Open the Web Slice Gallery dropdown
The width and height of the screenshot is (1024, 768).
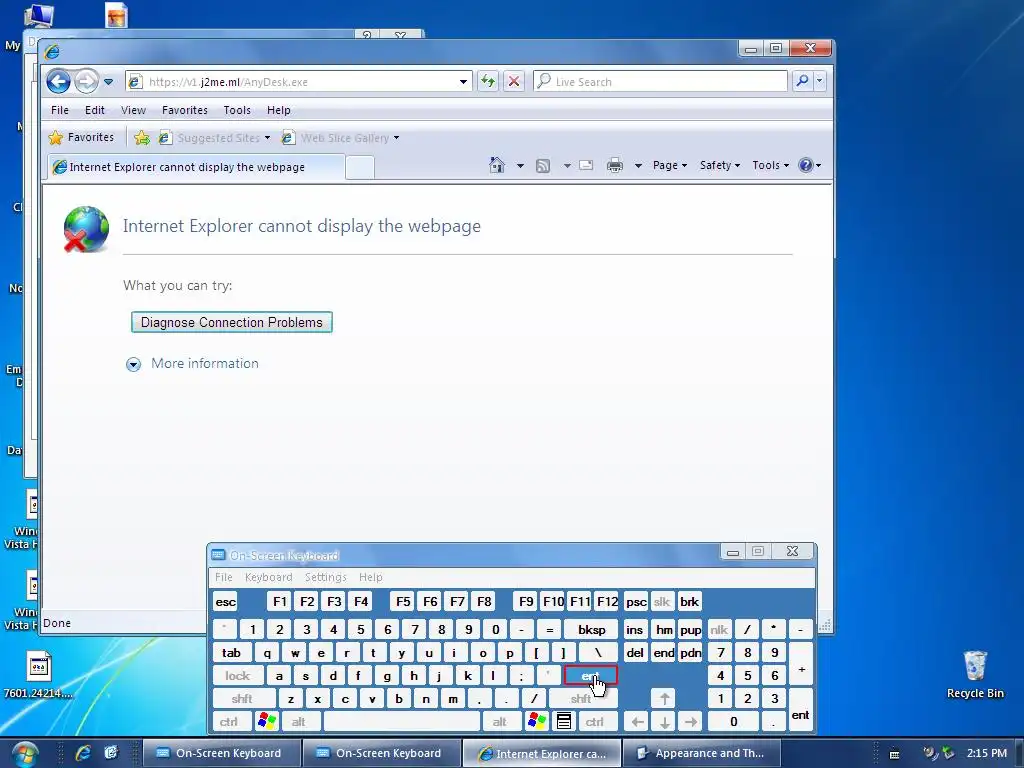(x=340, y=138)
